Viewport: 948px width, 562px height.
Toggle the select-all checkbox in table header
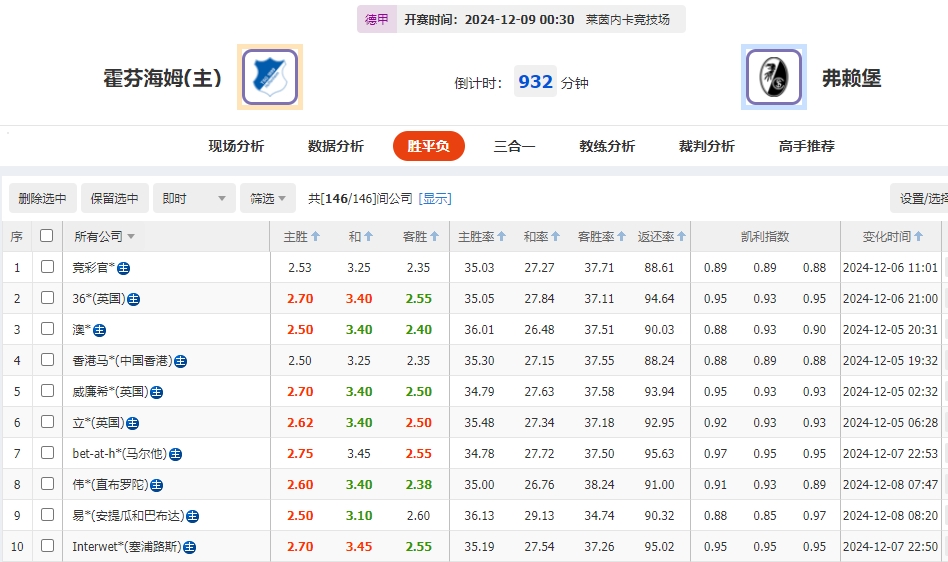[x=46, y=236]
